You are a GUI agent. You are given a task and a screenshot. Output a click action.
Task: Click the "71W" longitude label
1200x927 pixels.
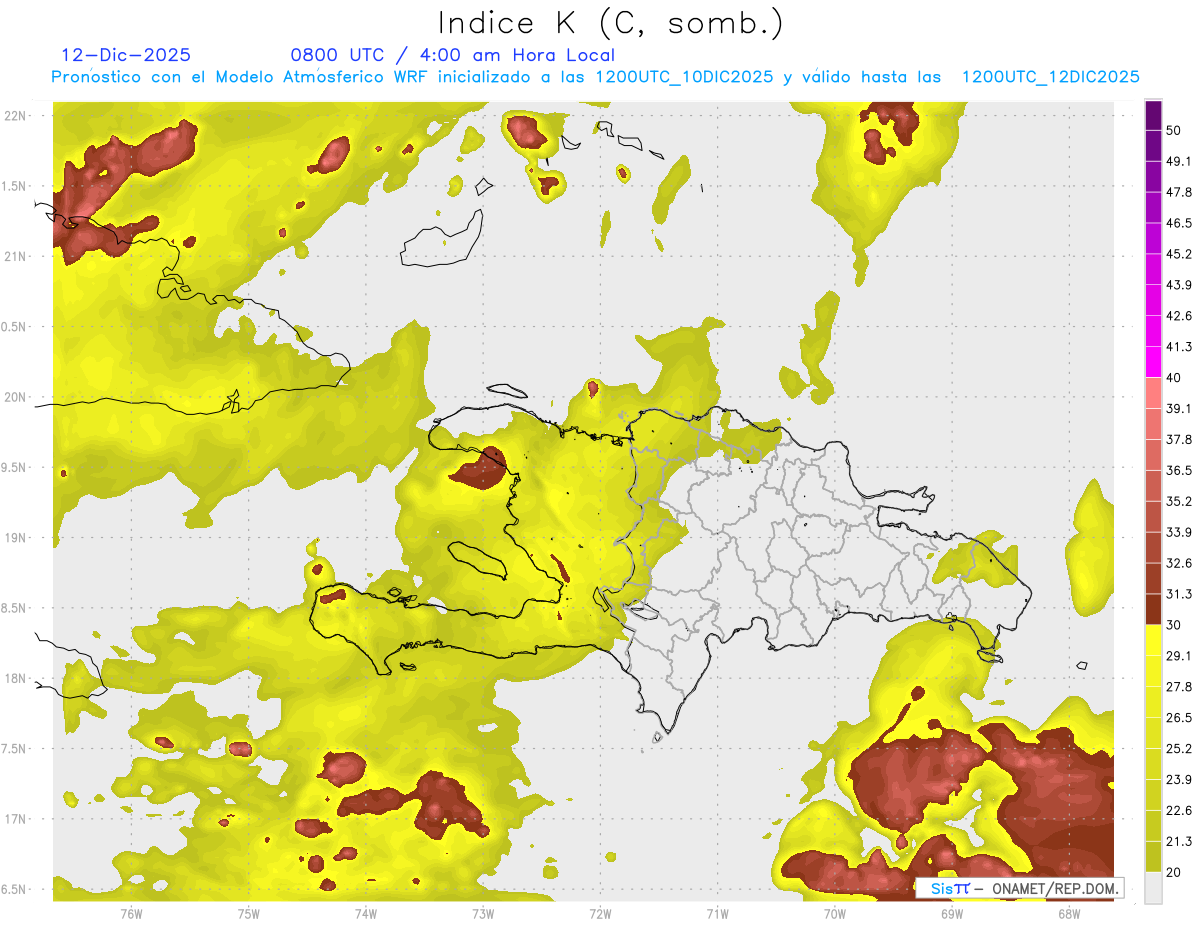(717, 914)
